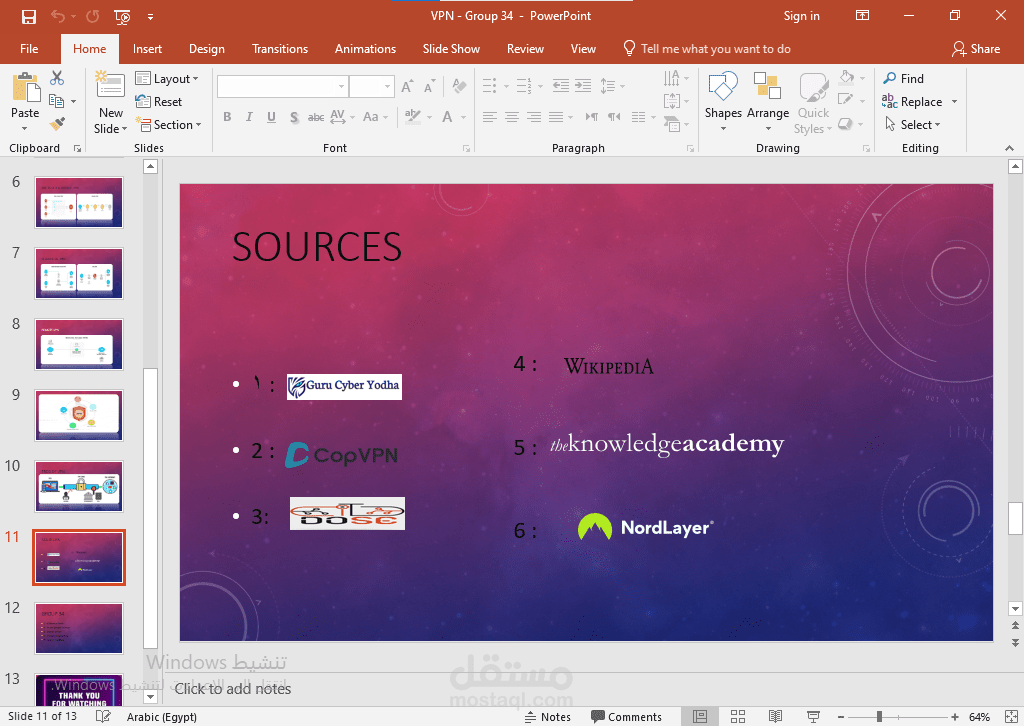Click the Copy icon in Clipboard group
This screenshot has width=1024, height=726.
pos(57,101)
